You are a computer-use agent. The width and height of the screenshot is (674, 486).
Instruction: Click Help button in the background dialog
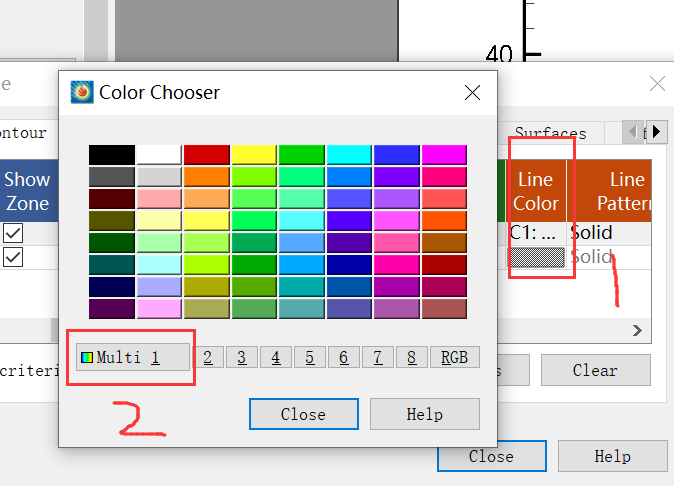point(613,456)
